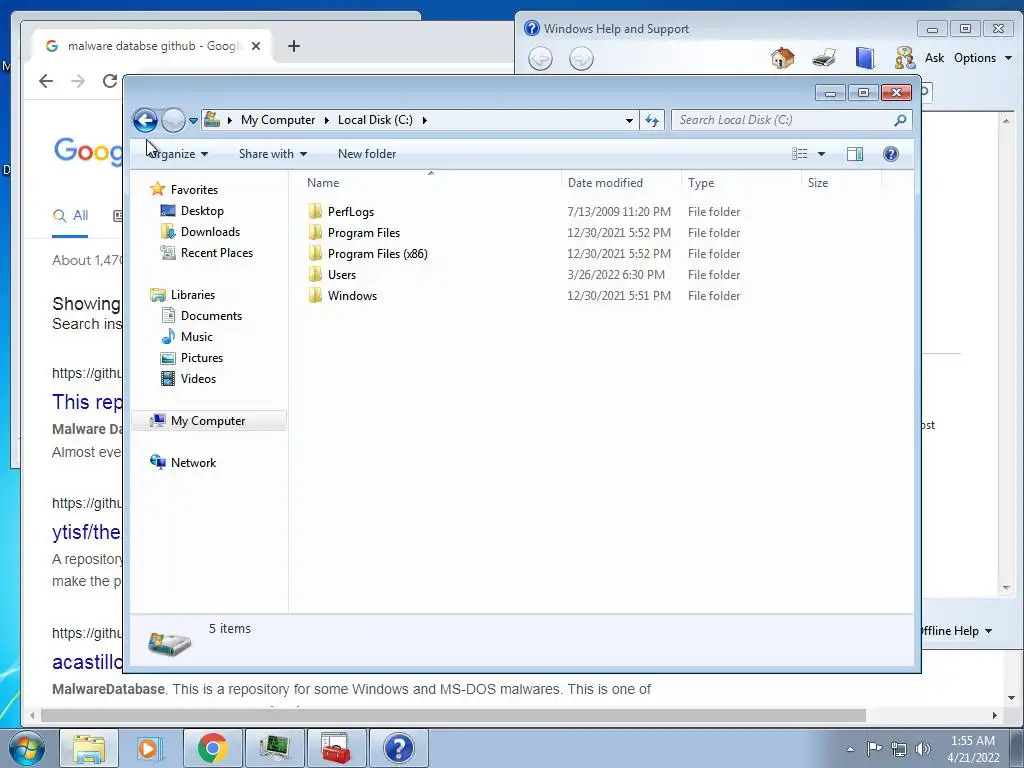This screenshot has height=768, width=1024.
Task: Open Windows Media Player from taskbar
Action: 150,748
